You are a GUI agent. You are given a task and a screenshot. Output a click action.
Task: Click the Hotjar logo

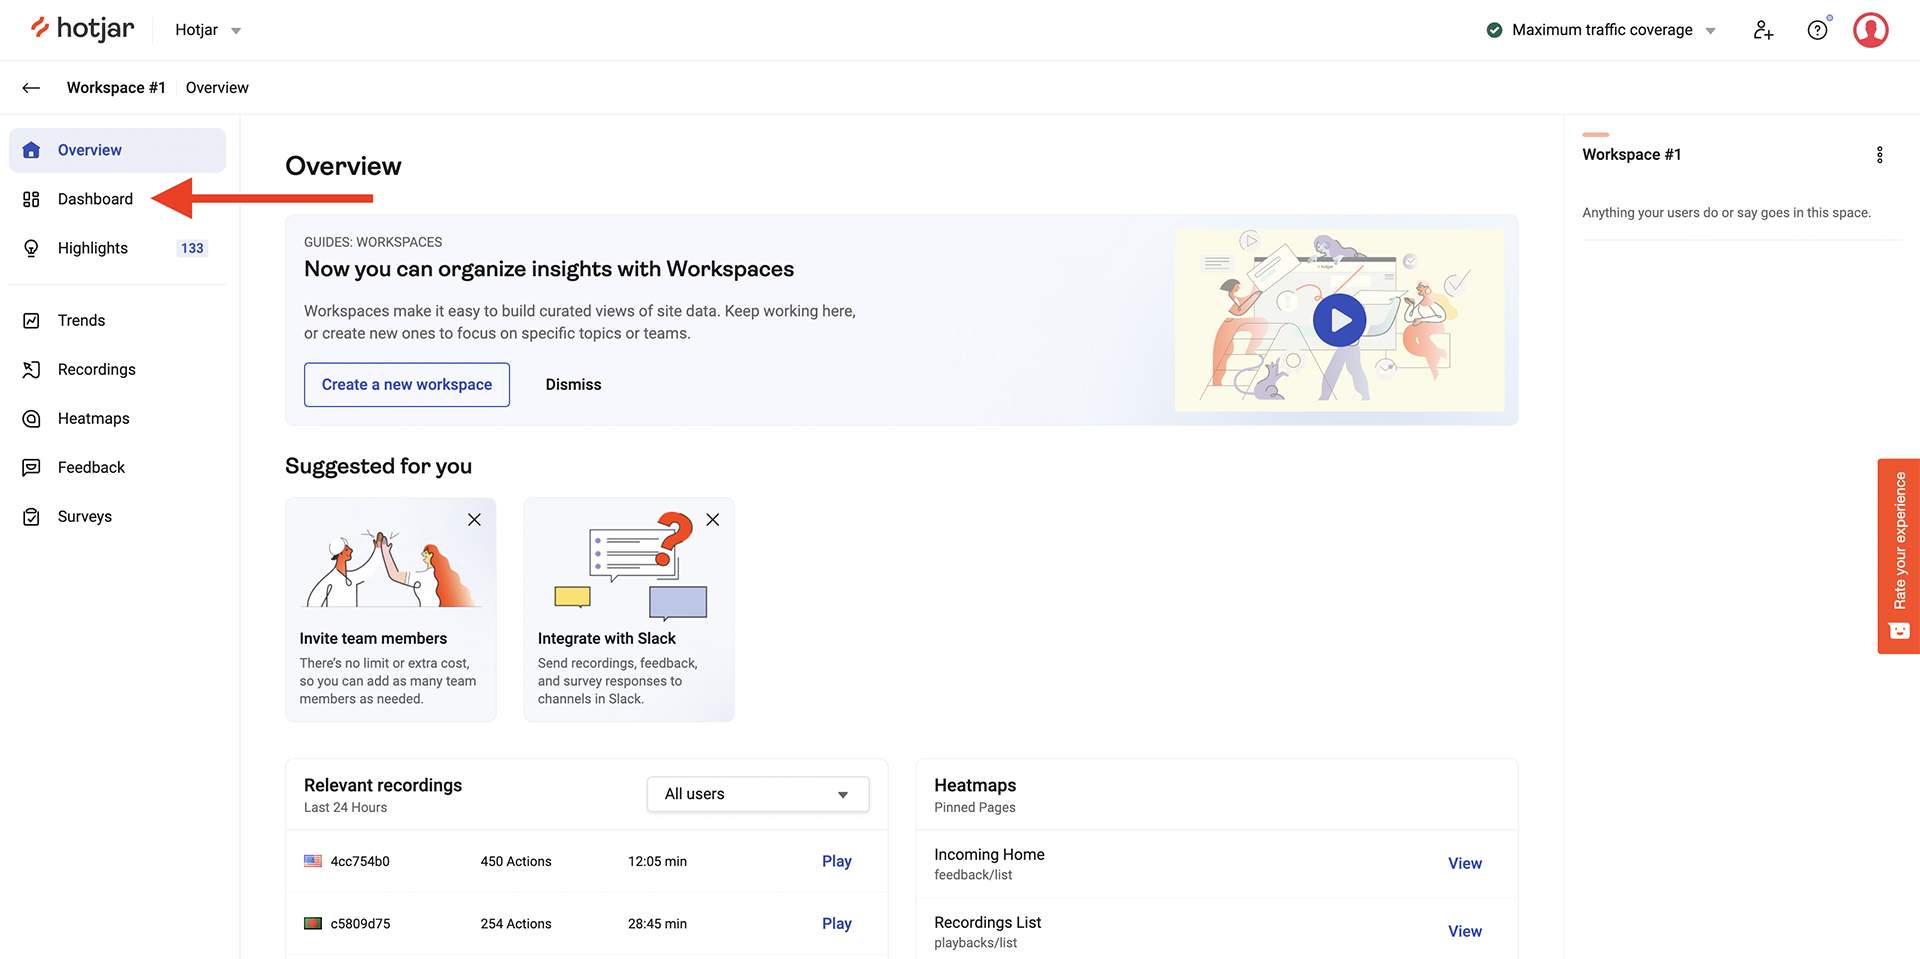tap(82, 29)
